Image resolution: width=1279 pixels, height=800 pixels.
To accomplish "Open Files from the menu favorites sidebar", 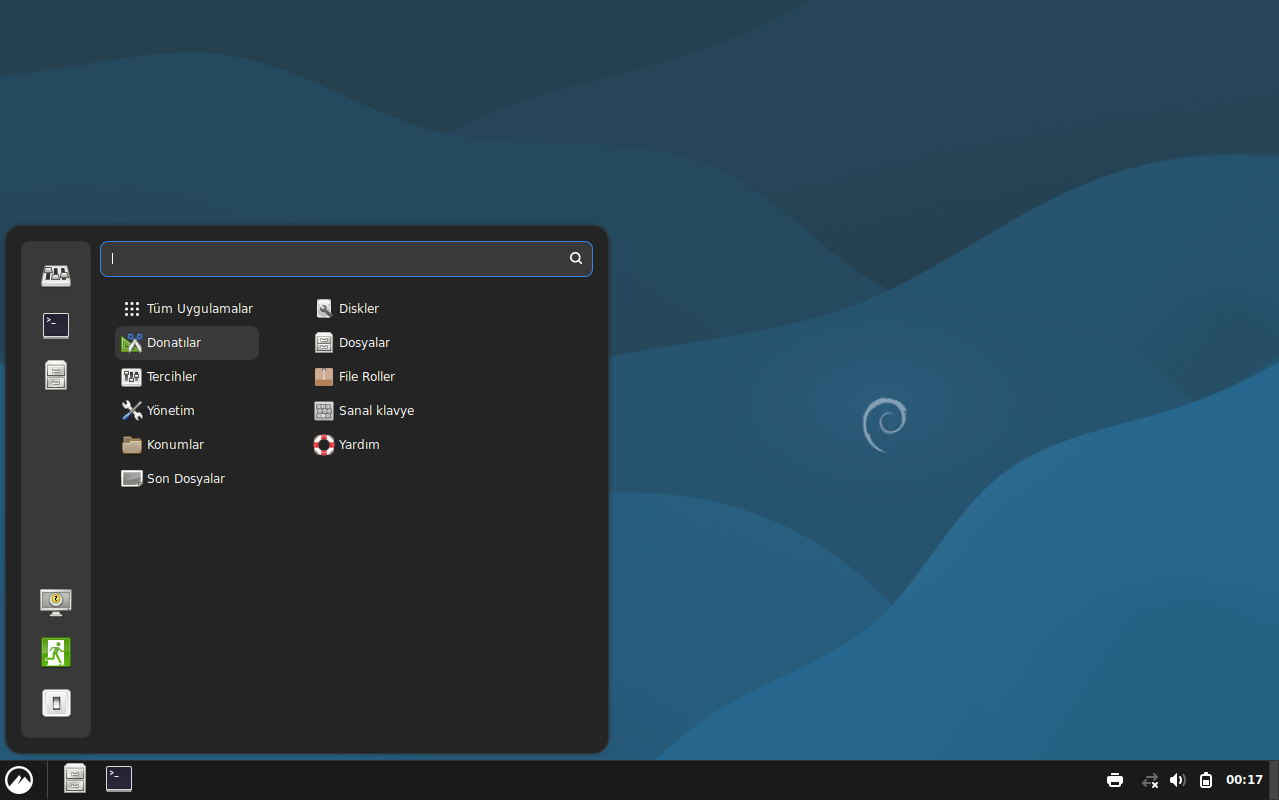I will point(56,375).
